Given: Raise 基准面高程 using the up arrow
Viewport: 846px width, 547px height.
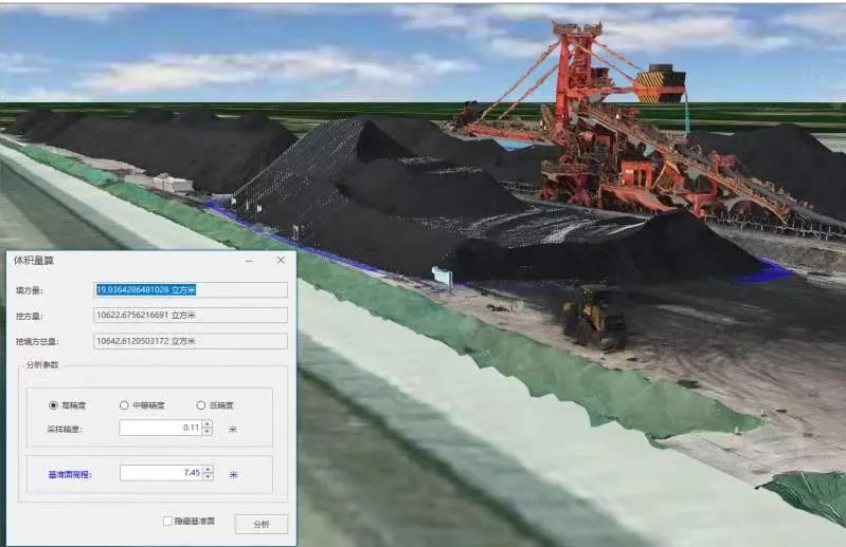Looking at the screenshot, I should click(207, 469).
